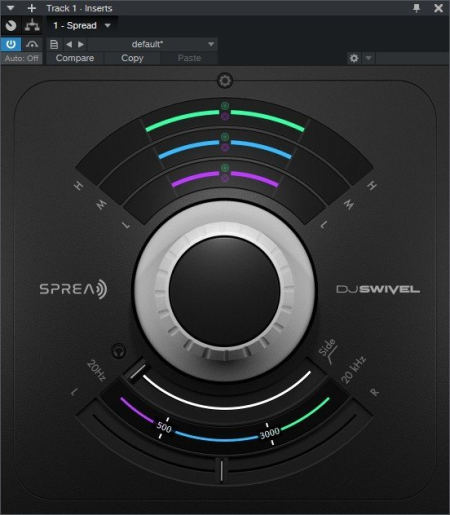Click the blue mid band width arc
Screen dimensions: 450x515
[x=189, y=147]
